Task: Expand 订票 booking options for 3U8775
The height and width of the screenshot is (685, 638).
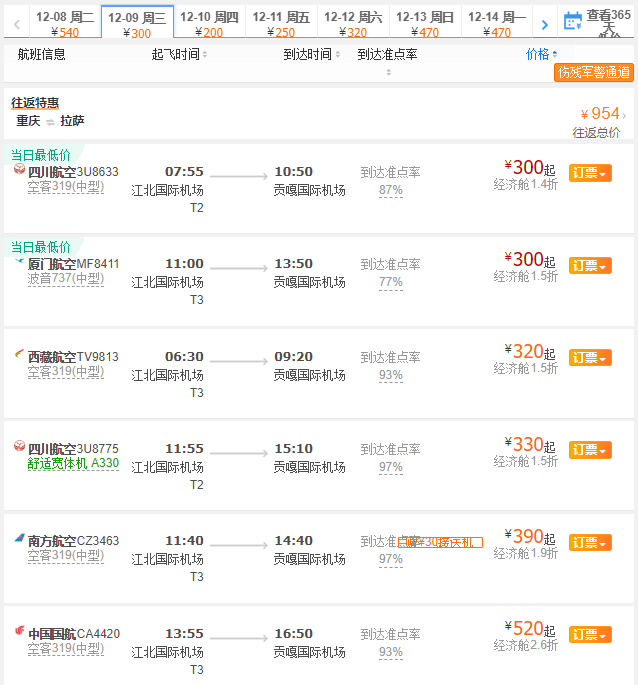Action: click(590, 450)
